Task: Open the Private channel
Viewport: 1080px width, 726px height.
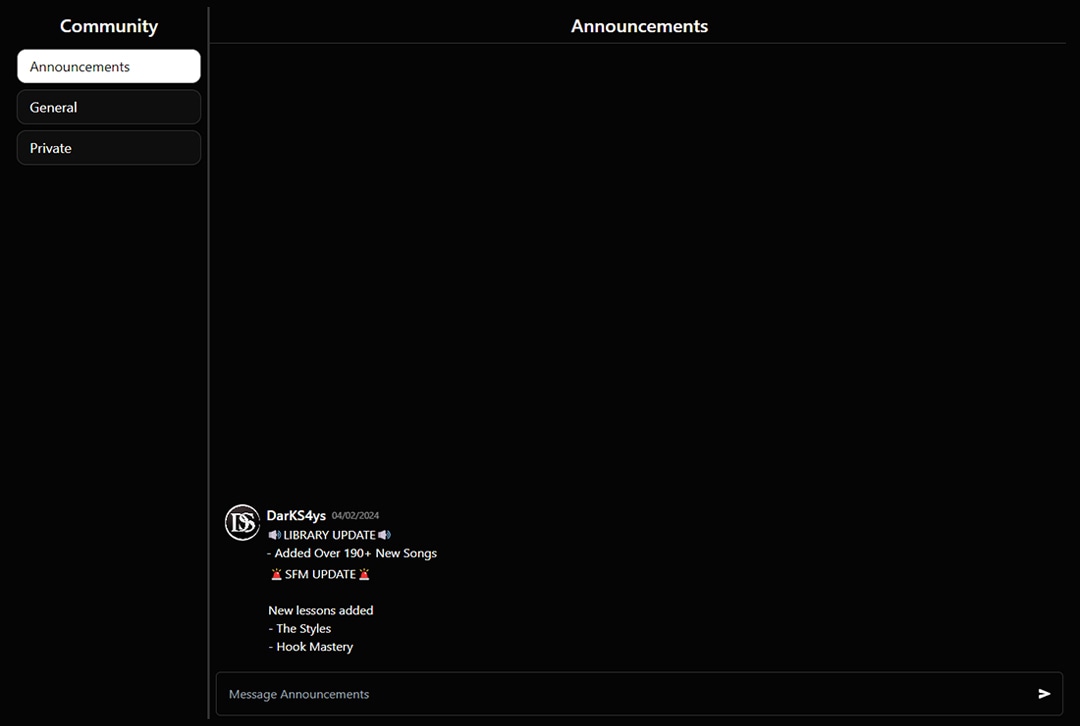Action: (109, 148)
